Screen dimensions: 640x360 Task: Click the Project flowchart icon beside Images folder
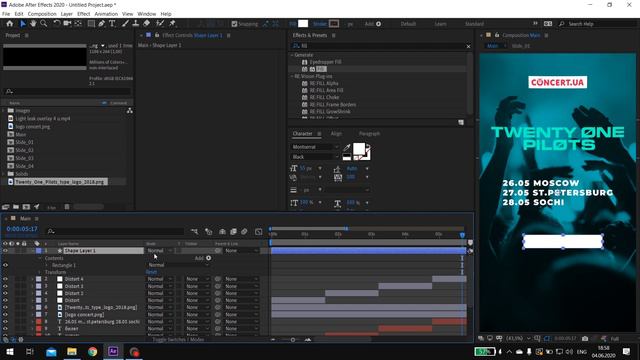(x=129, y=111)
